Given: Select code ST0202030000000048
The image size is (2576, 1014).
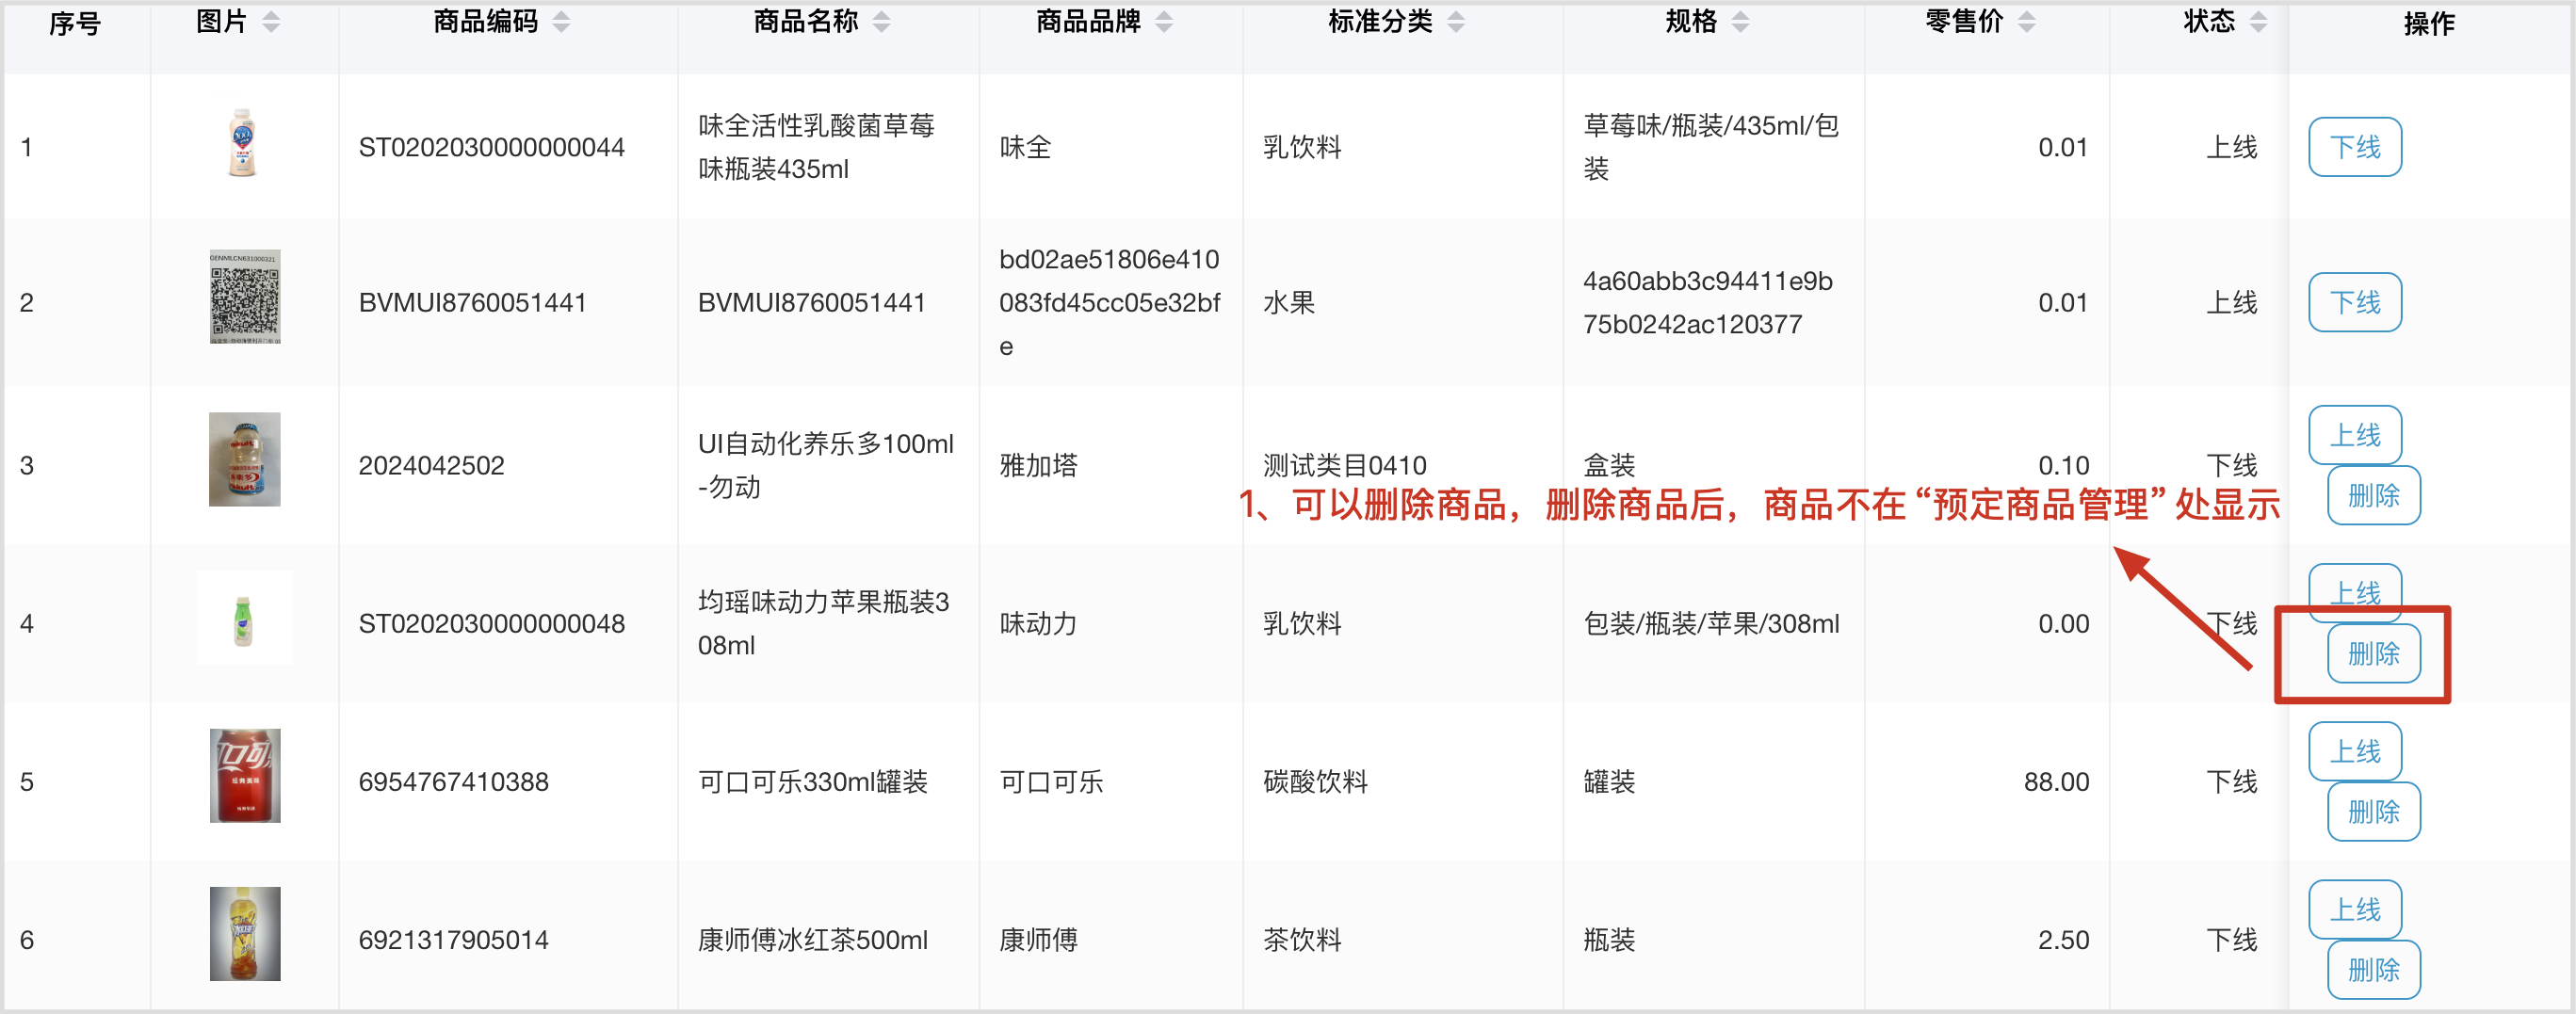Looking at the screenshot, I should tap(491, 623).
